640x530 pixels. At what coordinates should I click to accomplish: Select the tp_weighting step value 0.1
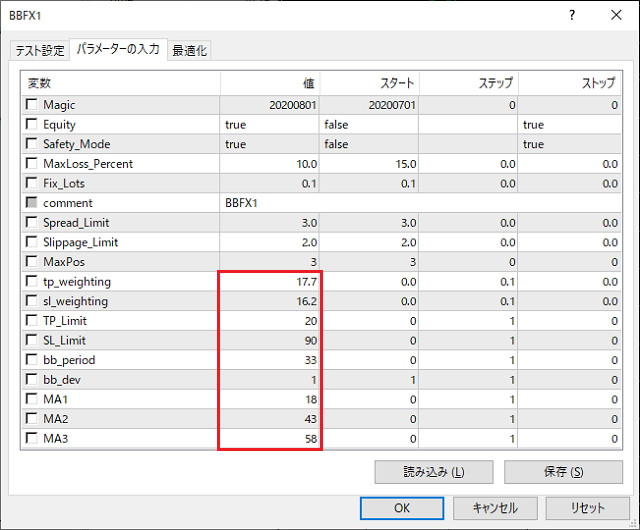click(469, 282)
